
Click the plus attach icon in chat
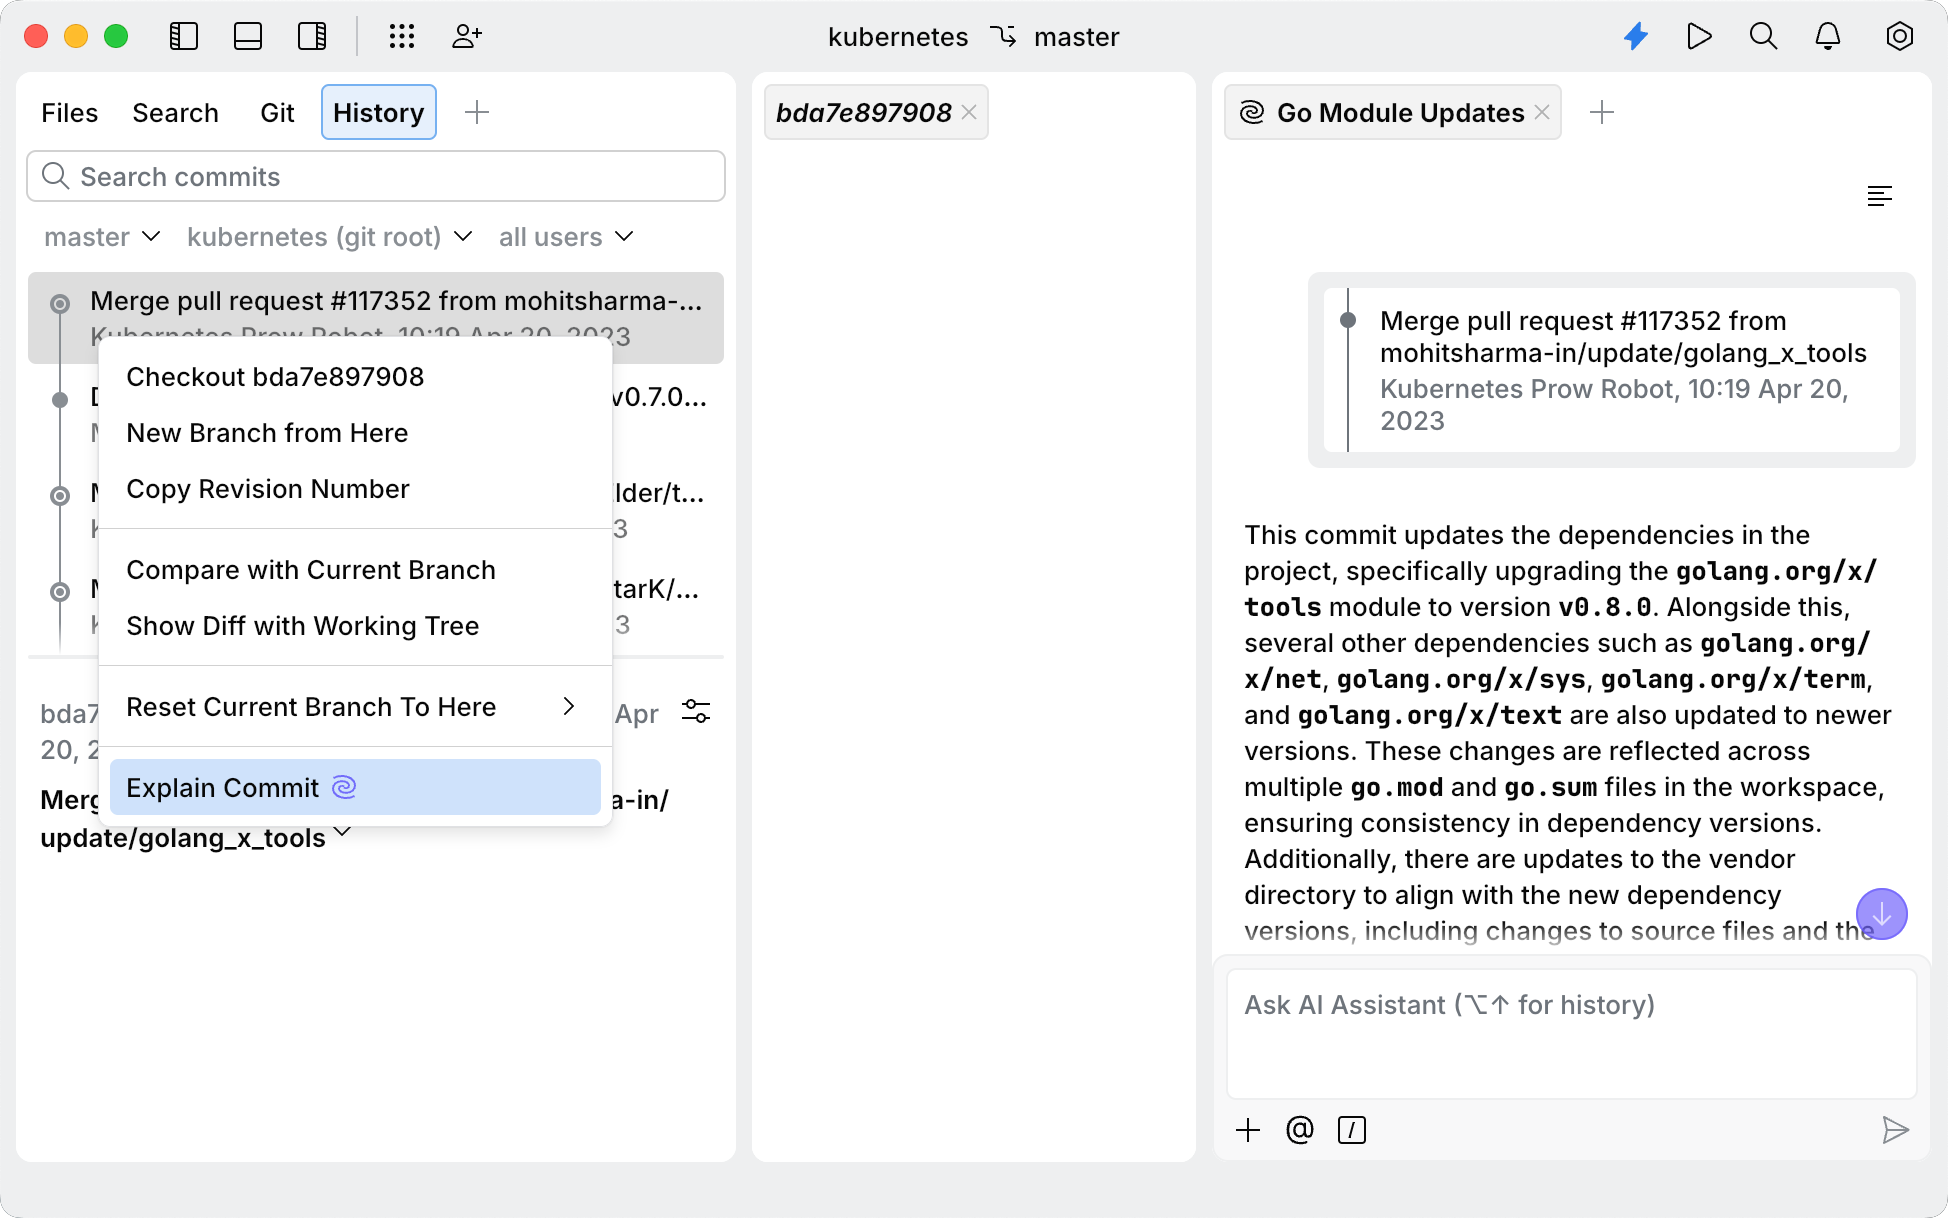(1248, 1130)
